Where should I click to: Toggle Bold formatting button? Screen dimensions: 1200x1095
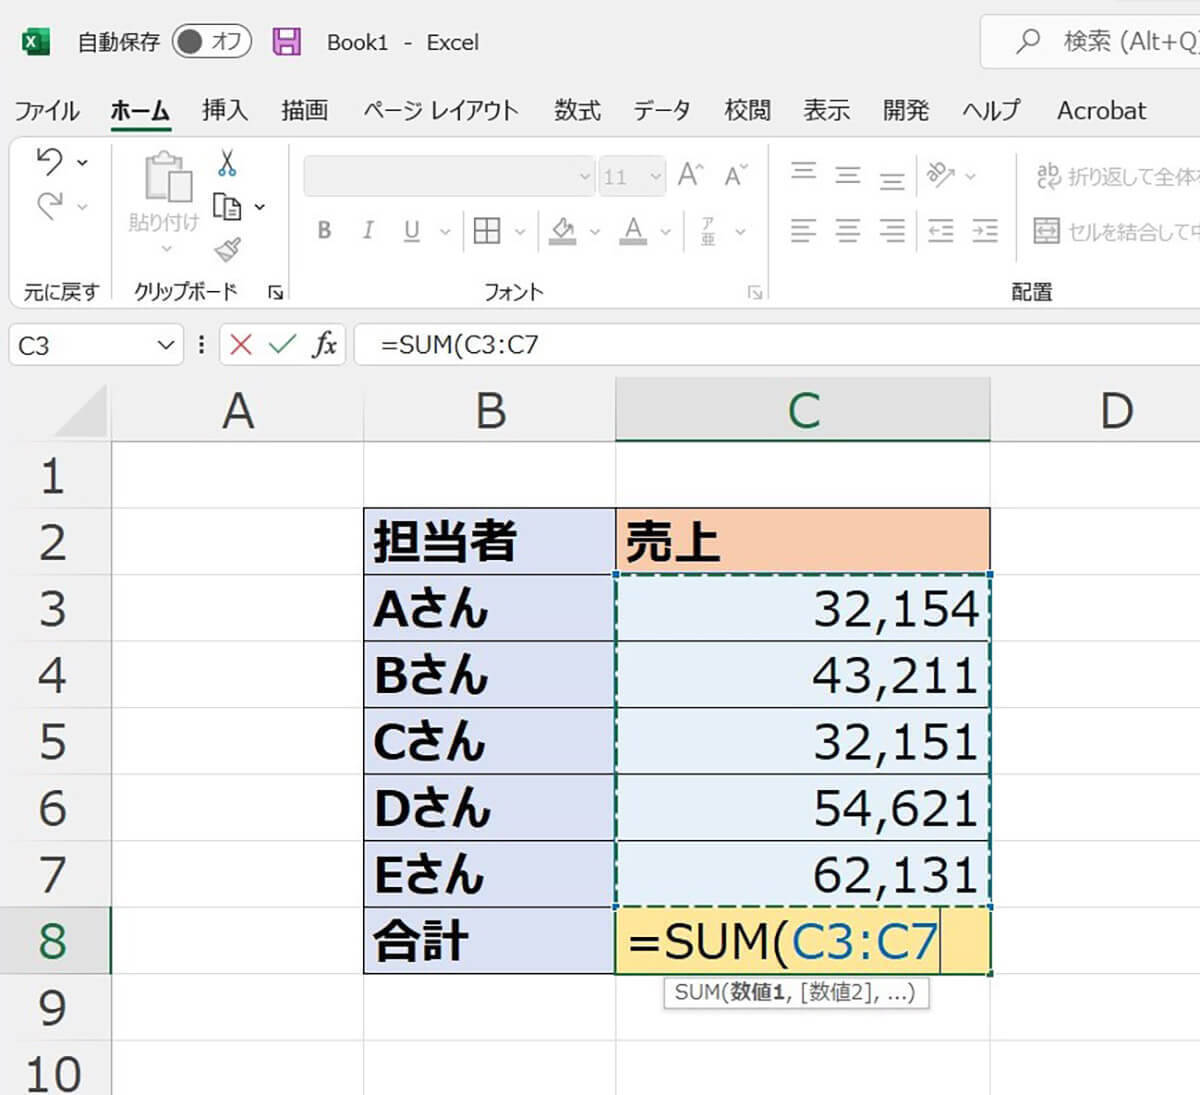[324, 231]
